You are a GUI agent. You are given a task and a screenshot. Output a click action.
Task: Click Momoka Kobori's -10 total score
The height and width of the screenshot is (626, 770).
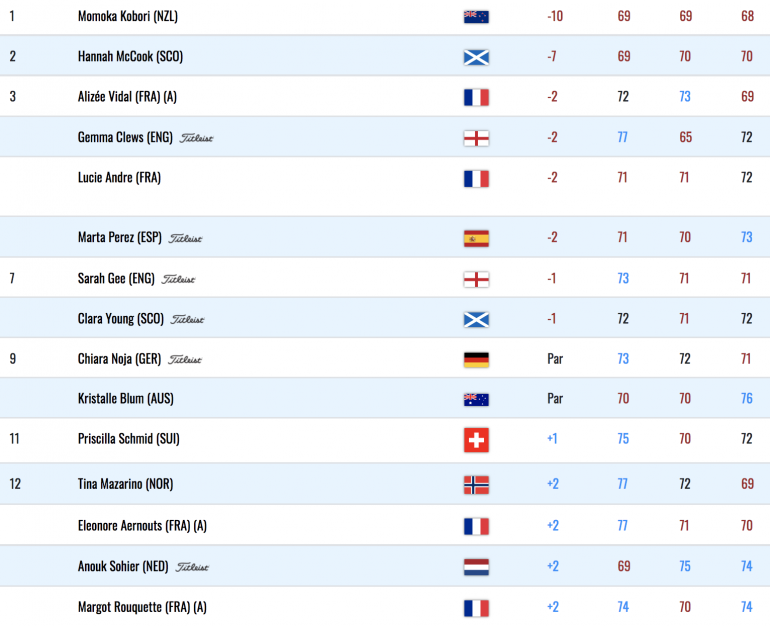(x=555, y=16)
